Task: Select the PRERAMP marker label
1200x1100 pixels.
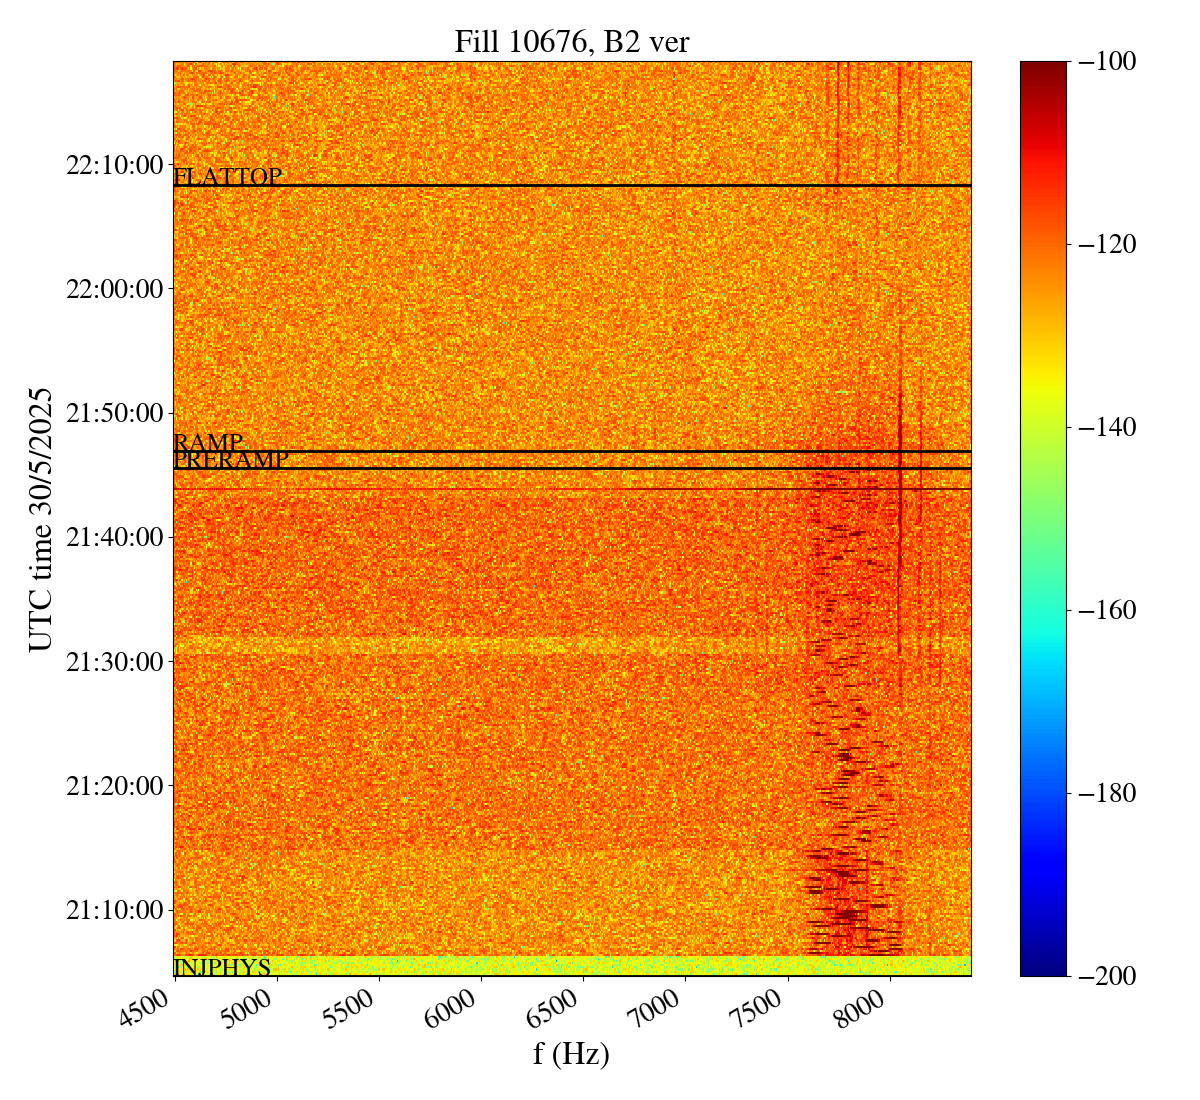Action: 231,460
